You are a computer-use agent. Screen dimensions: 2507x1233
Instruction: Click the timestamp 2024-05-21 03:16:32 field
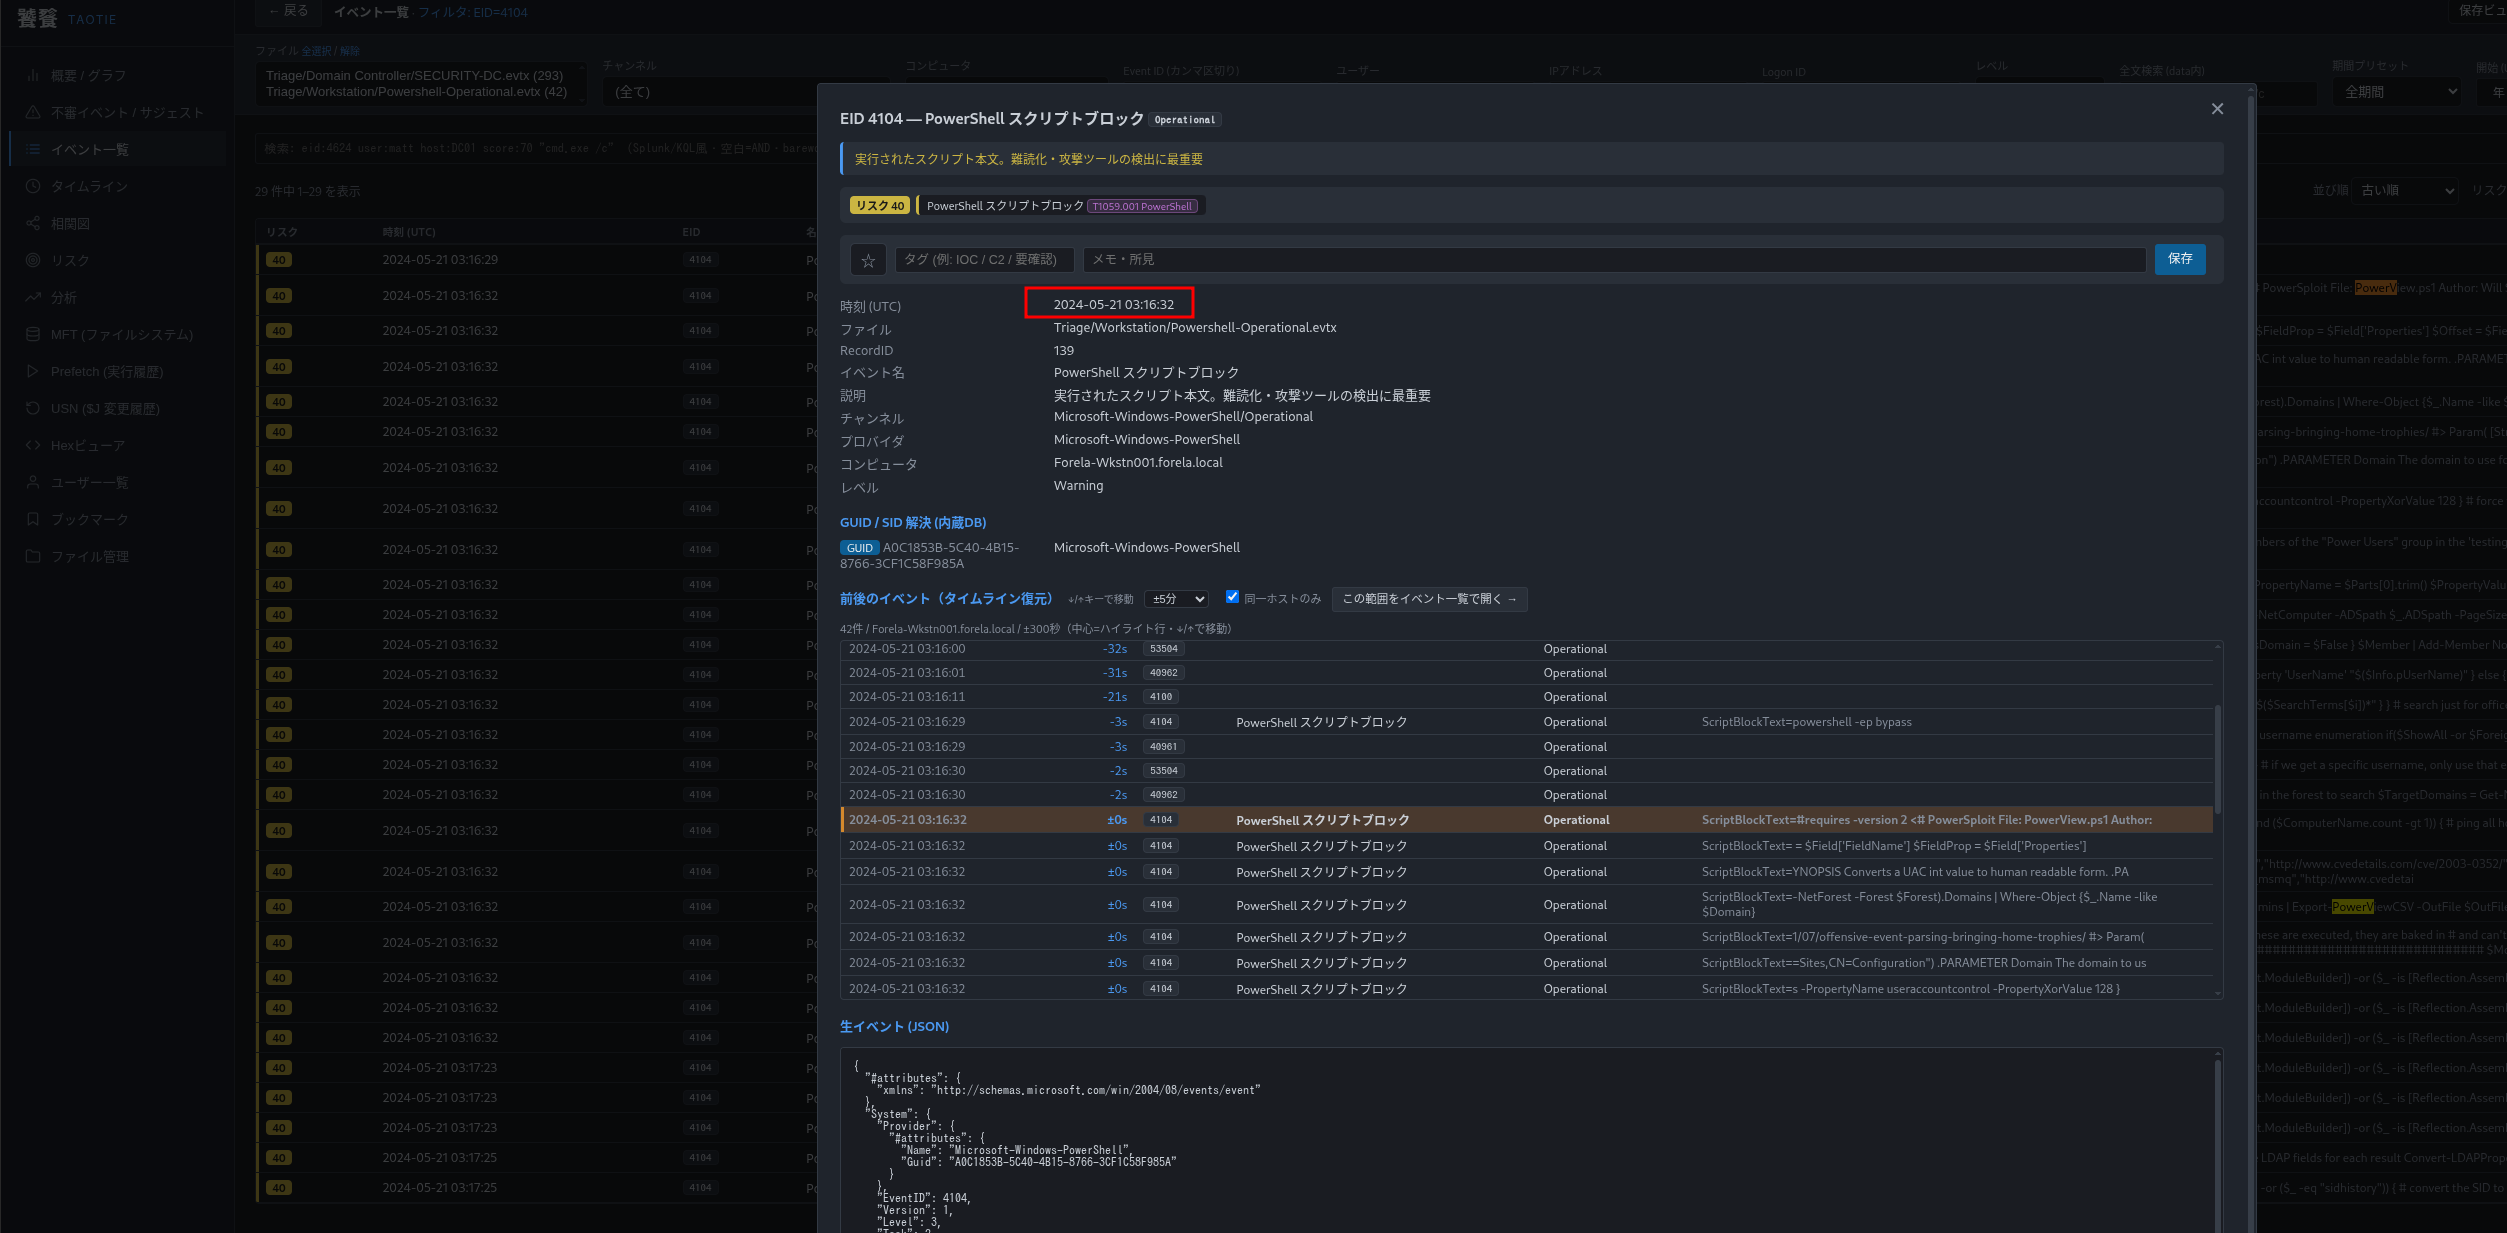[x=1113, y=305]
